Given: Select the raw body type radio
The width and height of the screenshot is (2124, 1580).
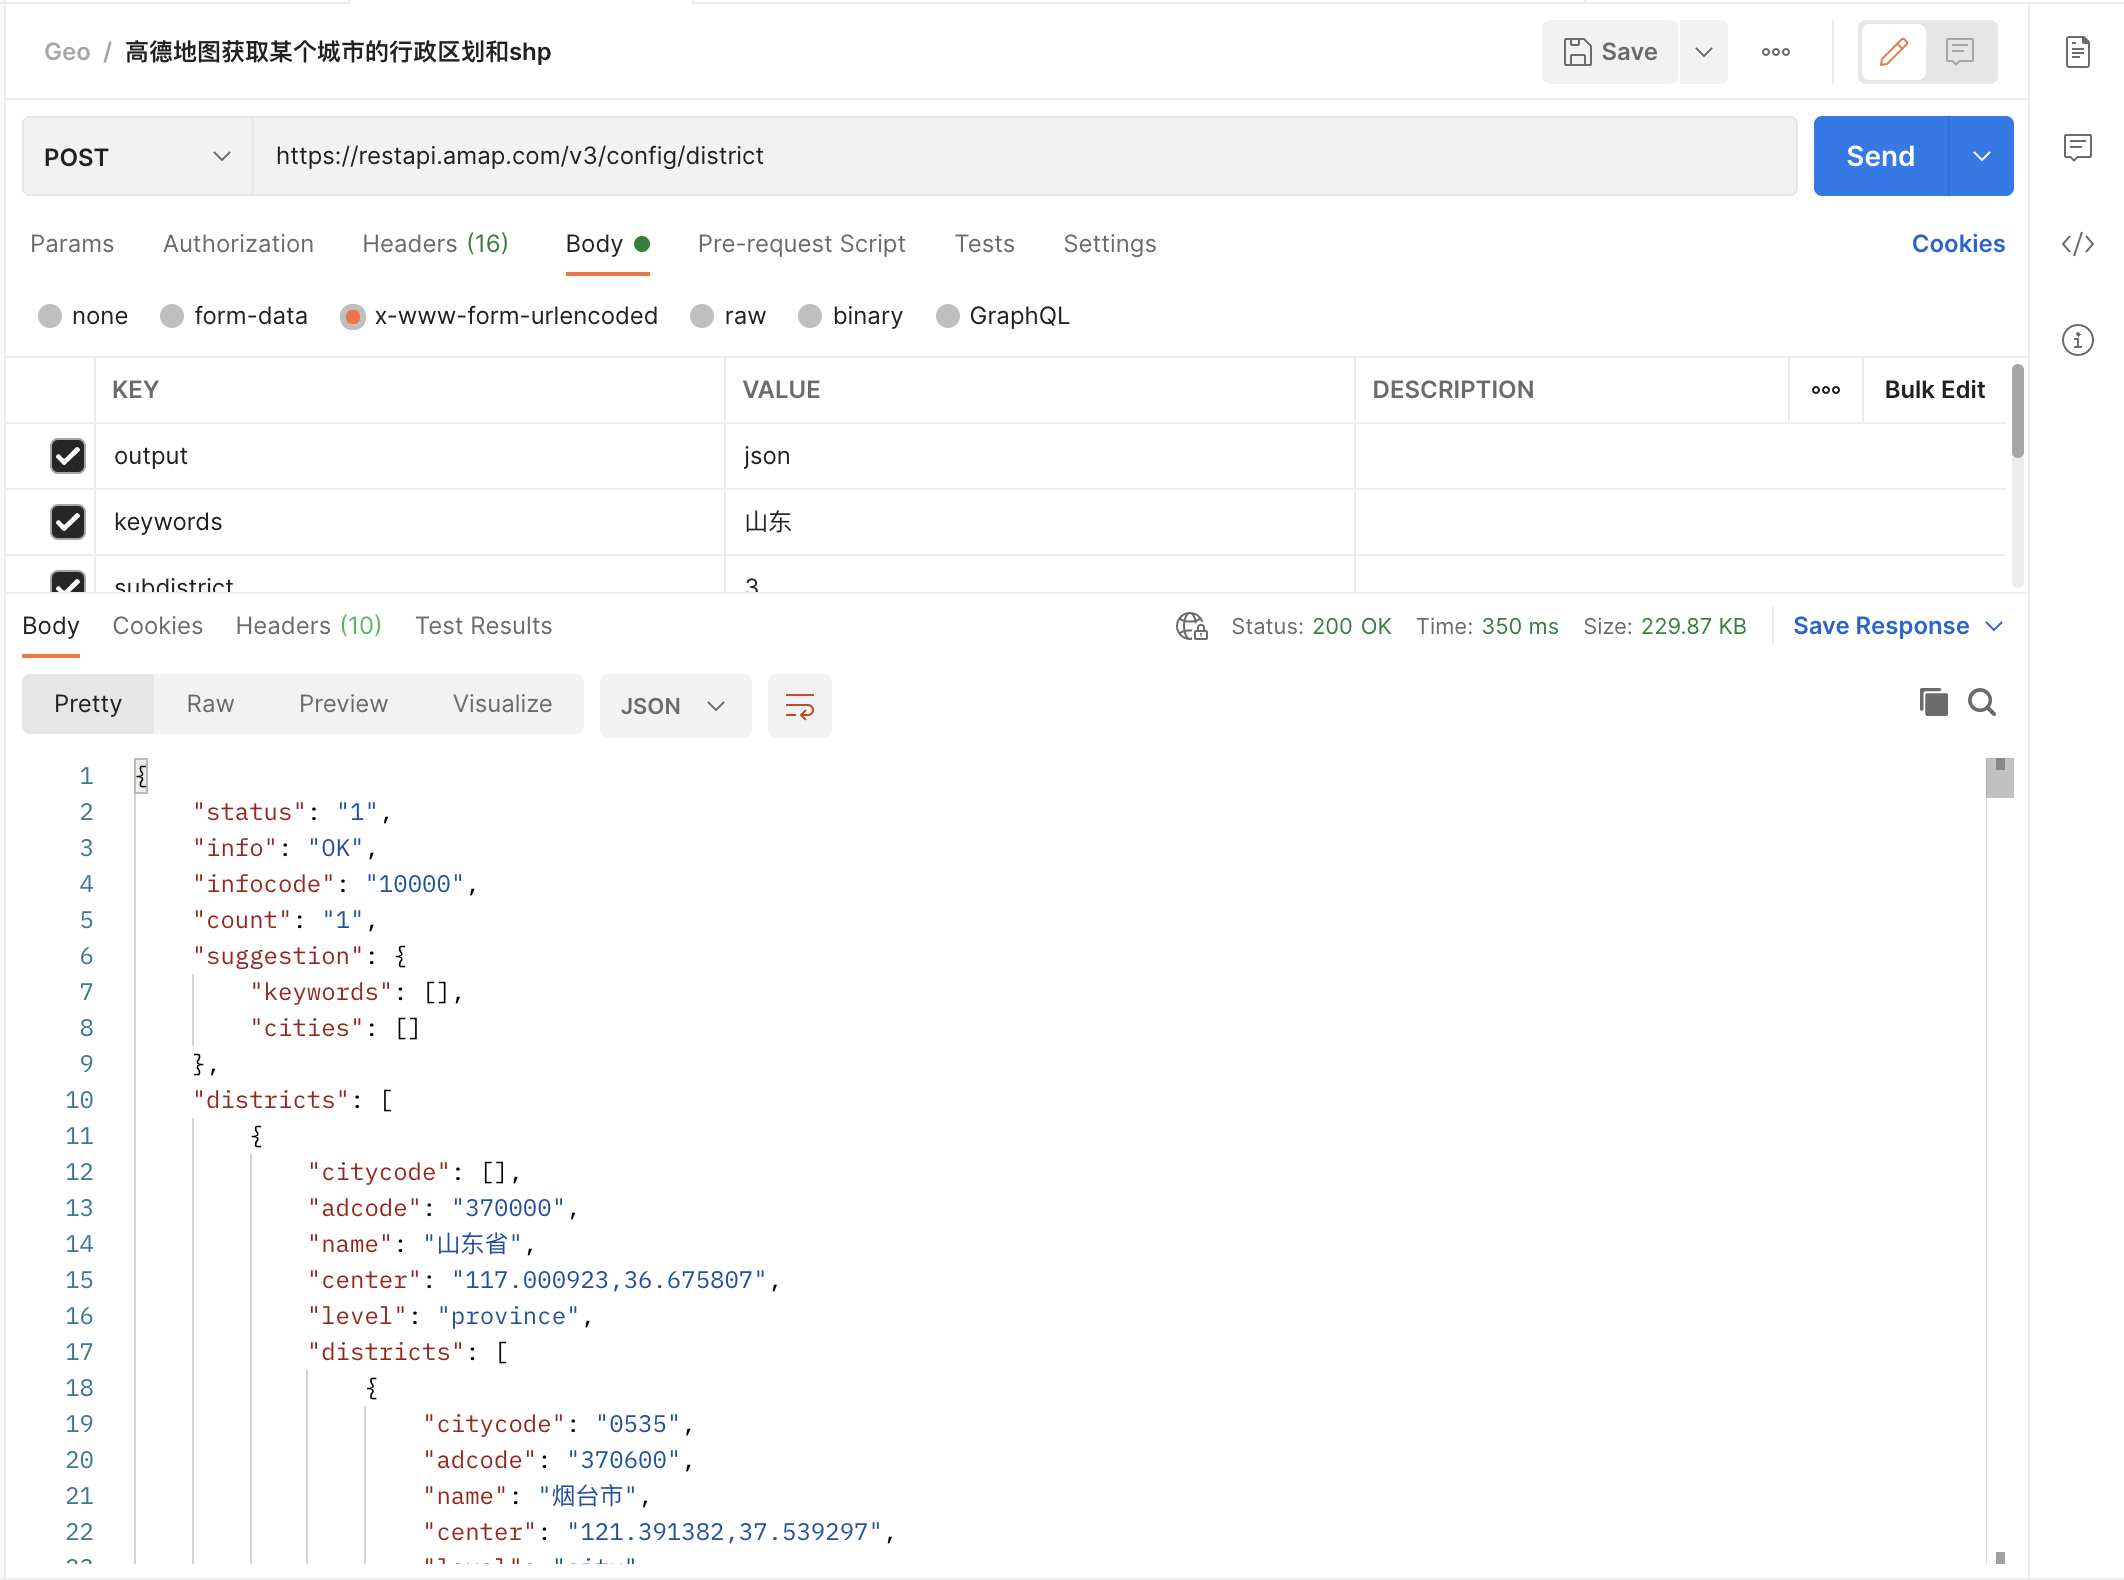Looking at the screenshot, I should pos(703,317).
